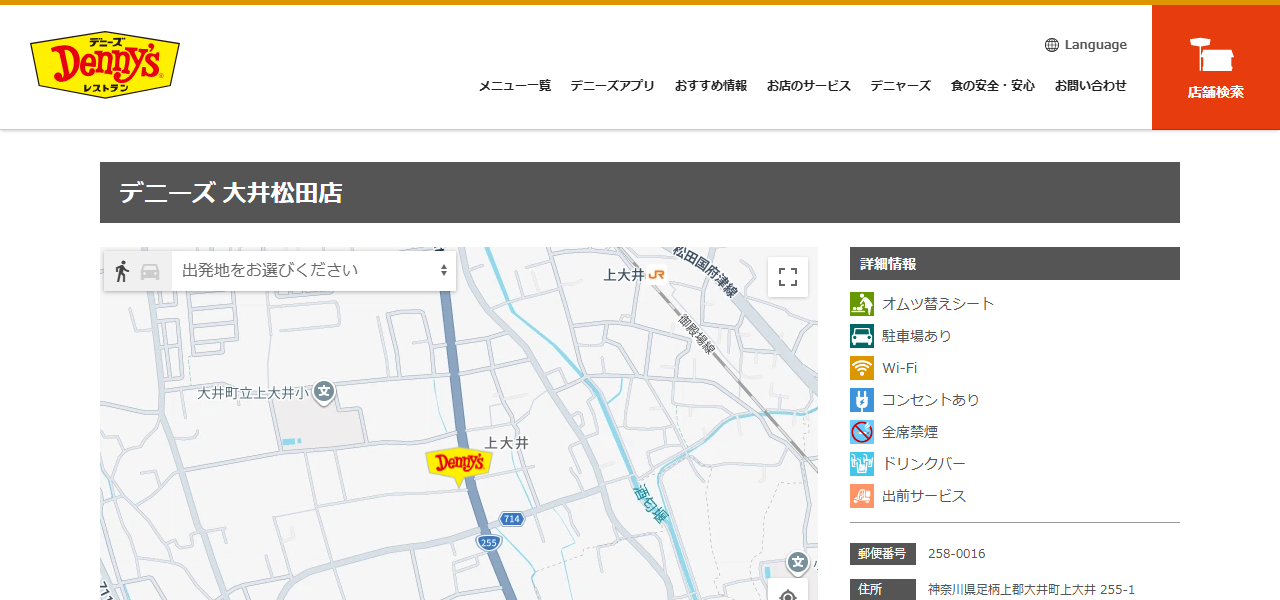Click the Denny's marker on the map
The width and height of the screenshot is (1280, 600).
tap(459, 466)
